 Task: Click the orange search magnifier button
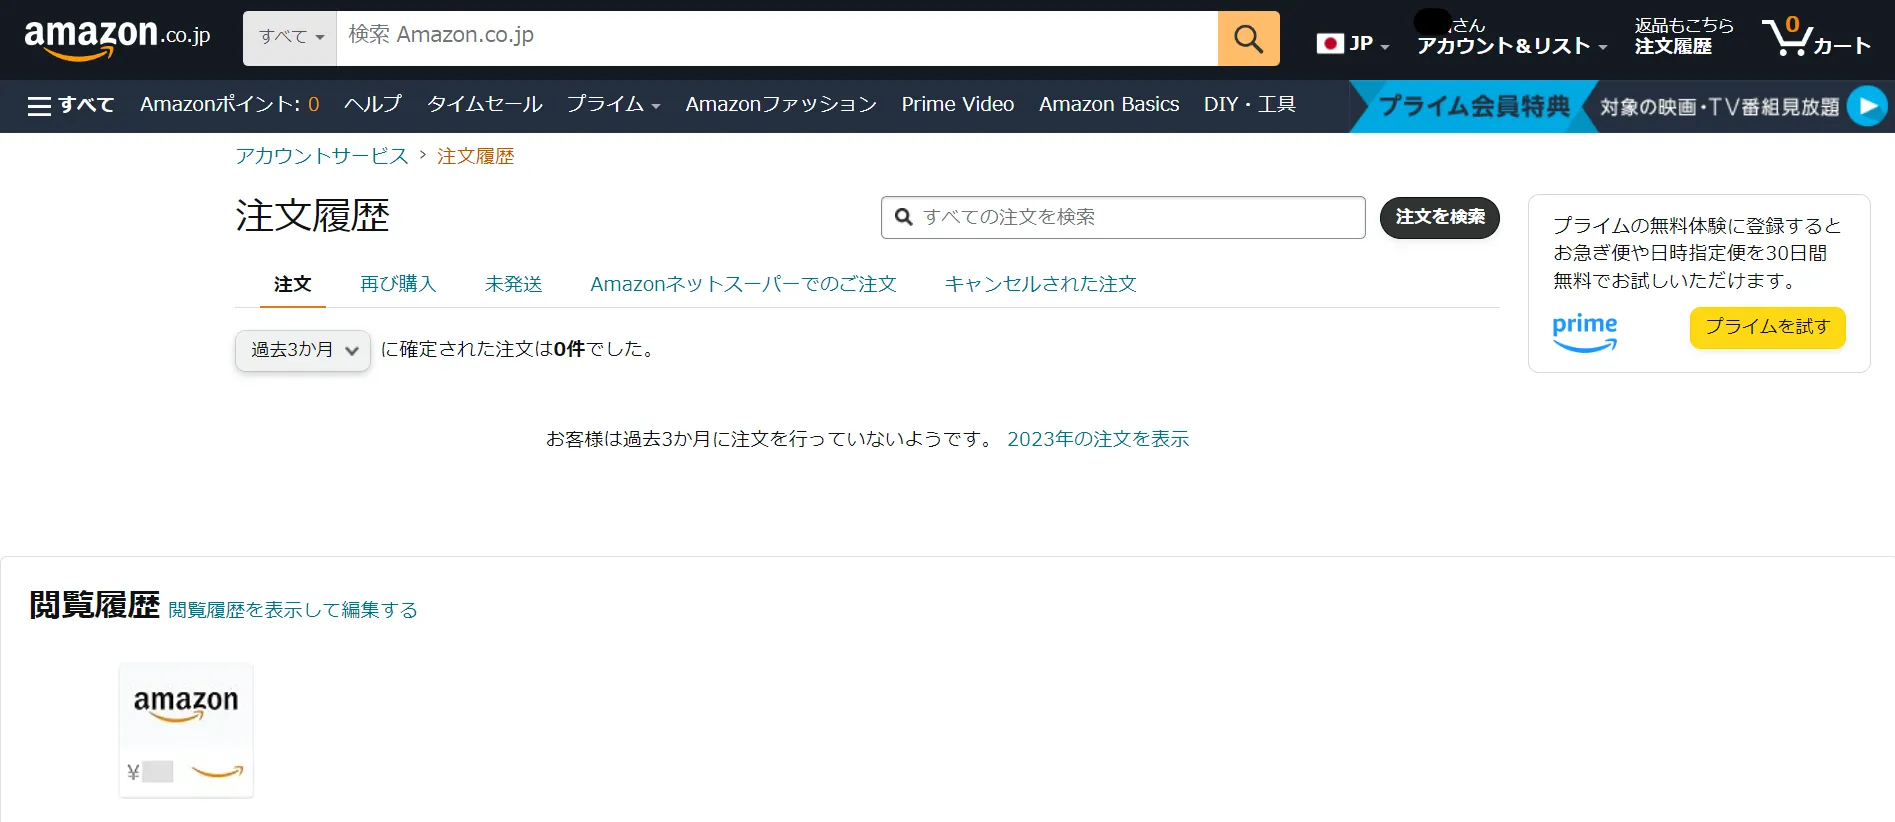pyautogui.click(x=1248, y=39)
